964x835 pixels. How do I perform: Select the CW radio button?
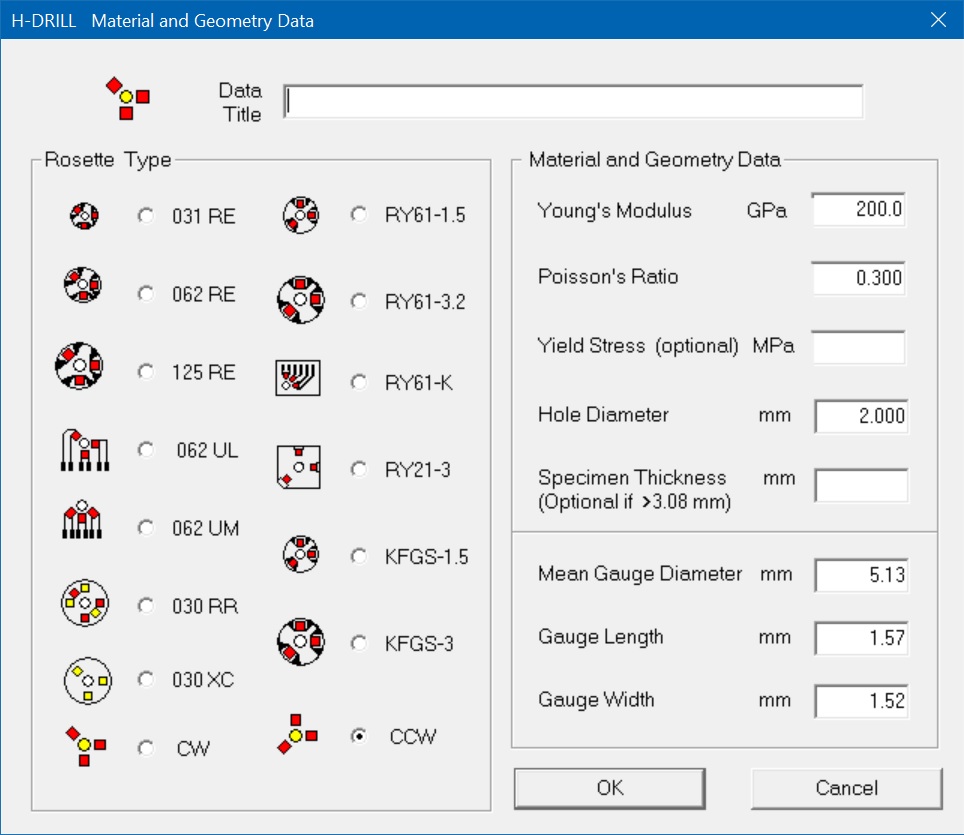click(x=146, y=748)
